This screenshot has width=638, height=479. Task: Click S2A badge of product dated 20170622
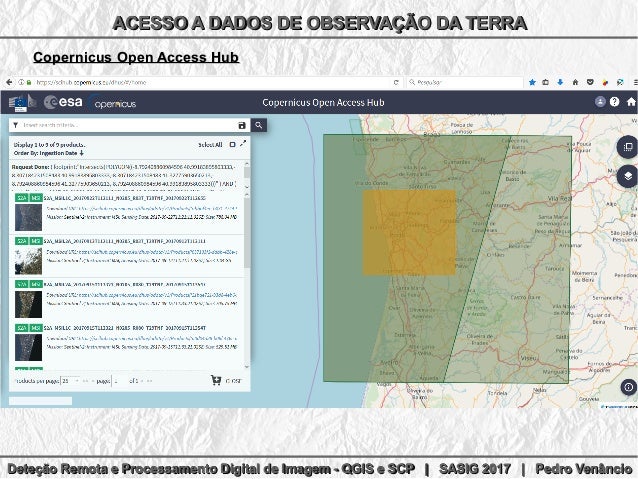(22, 198)
